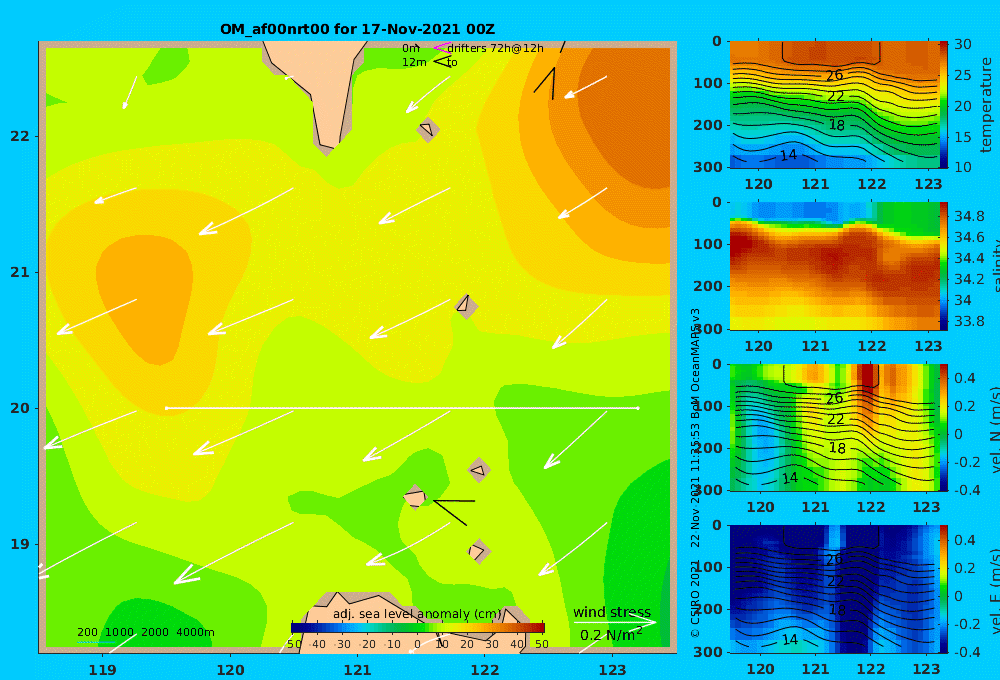This screenshot has width=1000, height=680.
Task: Click longitude tick label 119 on main map
Action: (x=102, y=670)
